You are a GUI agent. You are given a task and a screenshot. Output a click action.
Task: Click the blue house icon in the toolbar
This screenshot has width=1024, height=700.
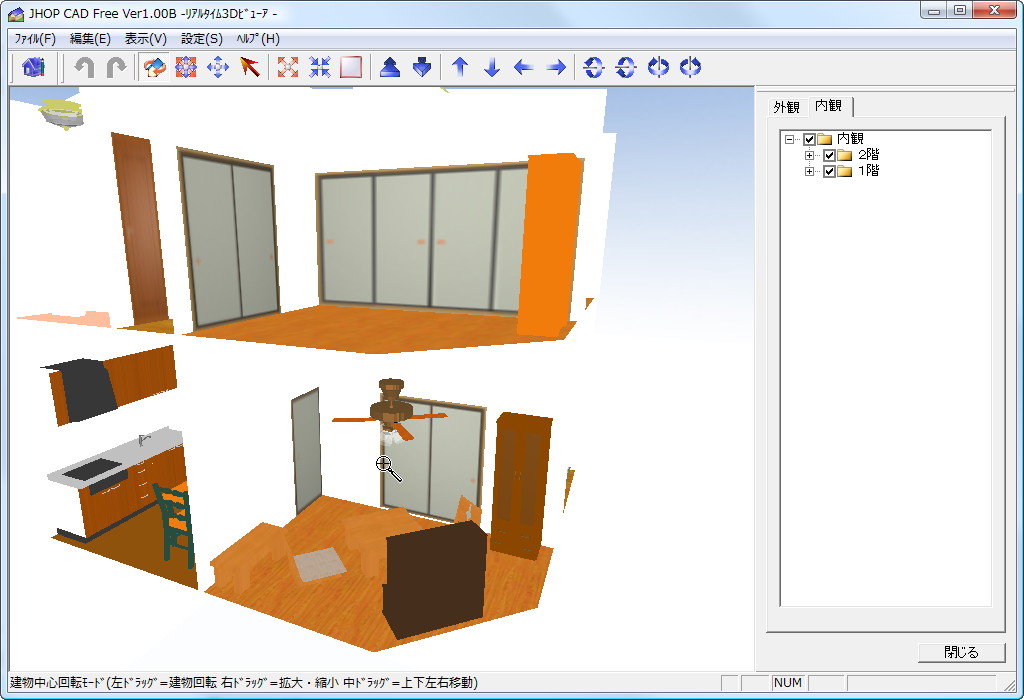(33, 67)
